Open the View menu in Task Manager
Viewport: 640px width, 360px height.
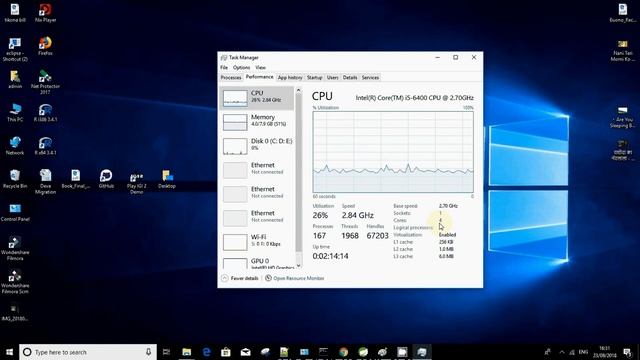(260, 67)
